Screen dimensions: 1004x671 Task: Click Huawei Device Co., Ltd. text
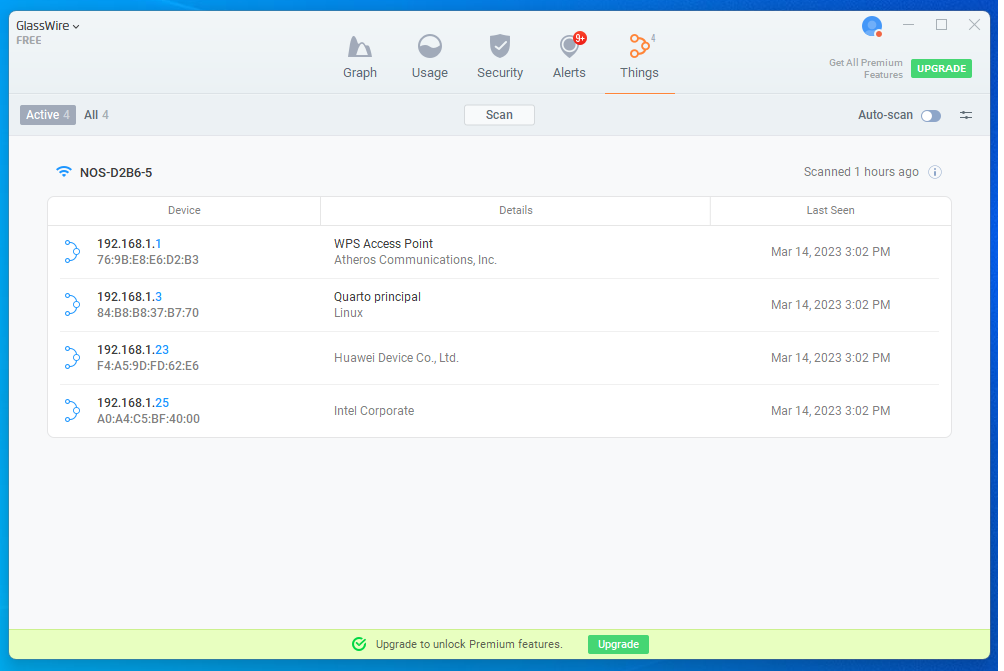(x=396, y=358)
